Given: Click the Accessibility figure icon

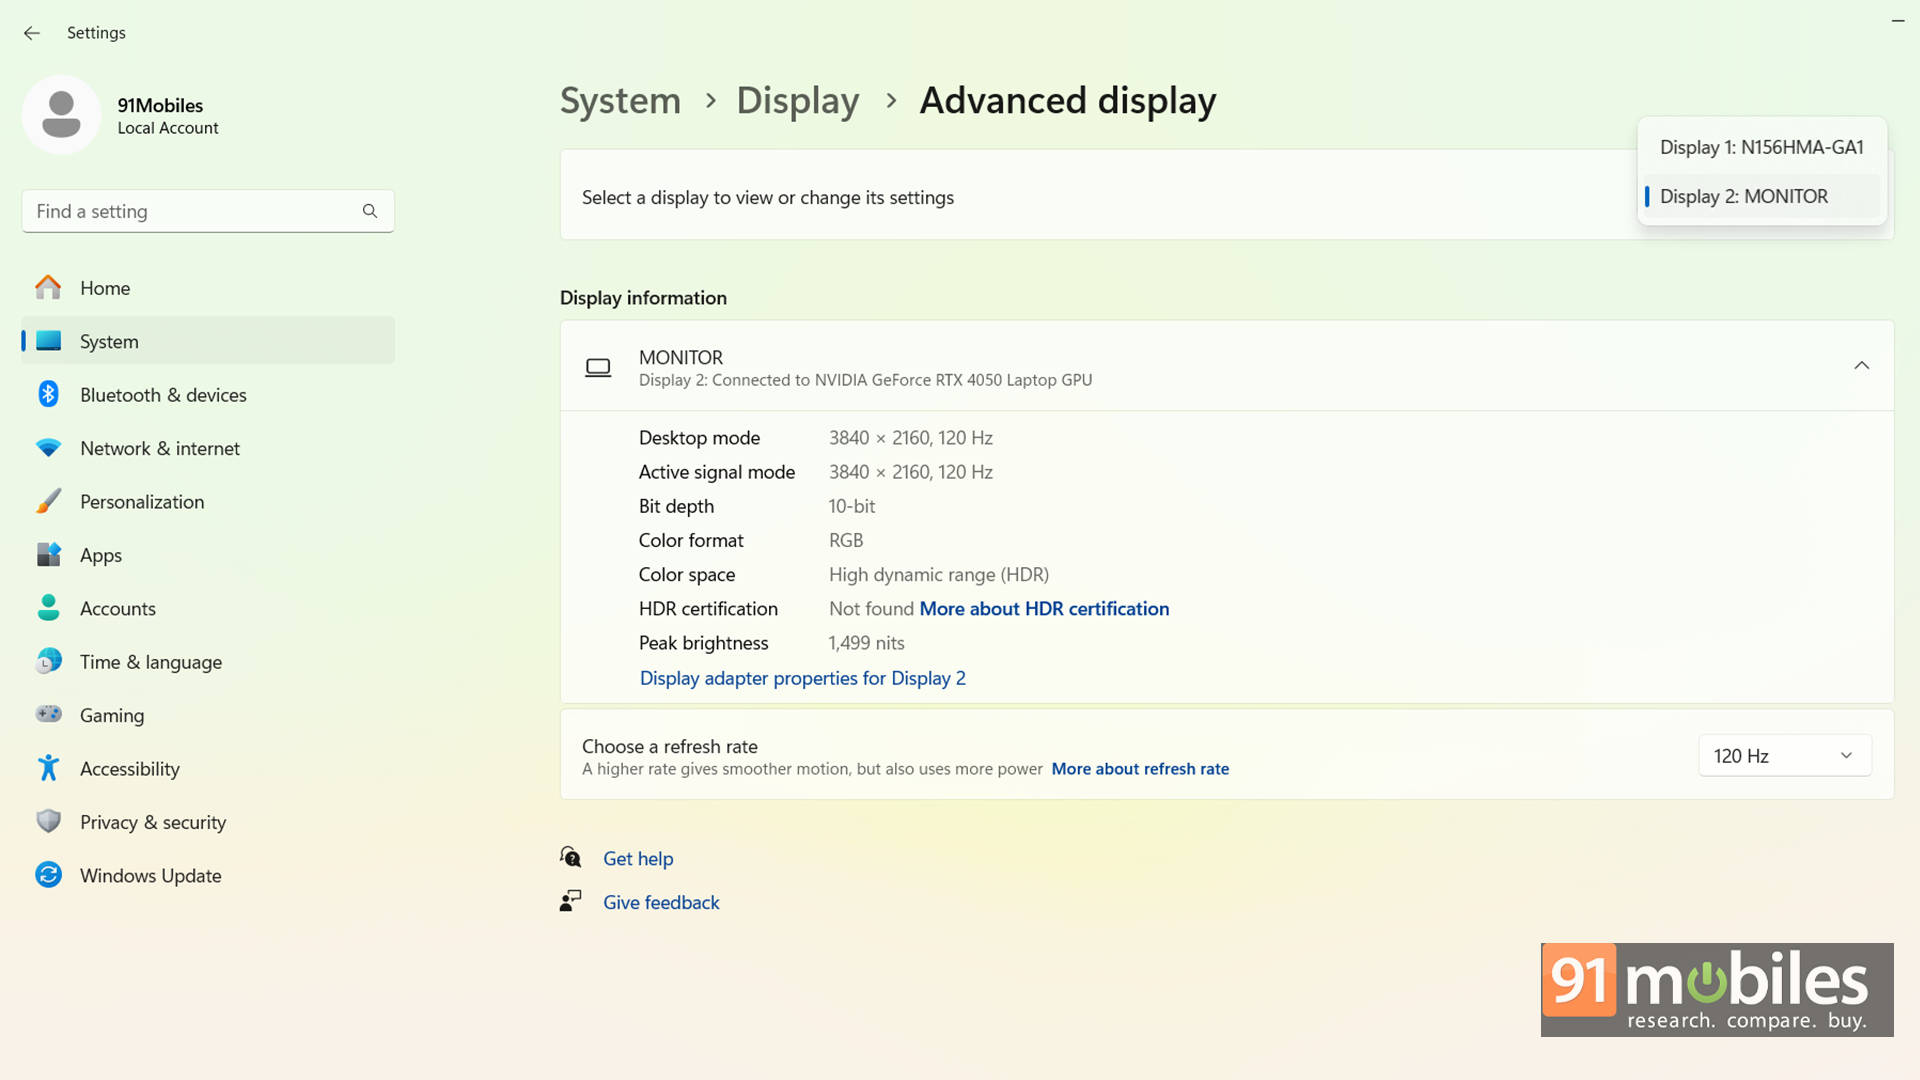Looking at the screenshot, I should 48,768.
